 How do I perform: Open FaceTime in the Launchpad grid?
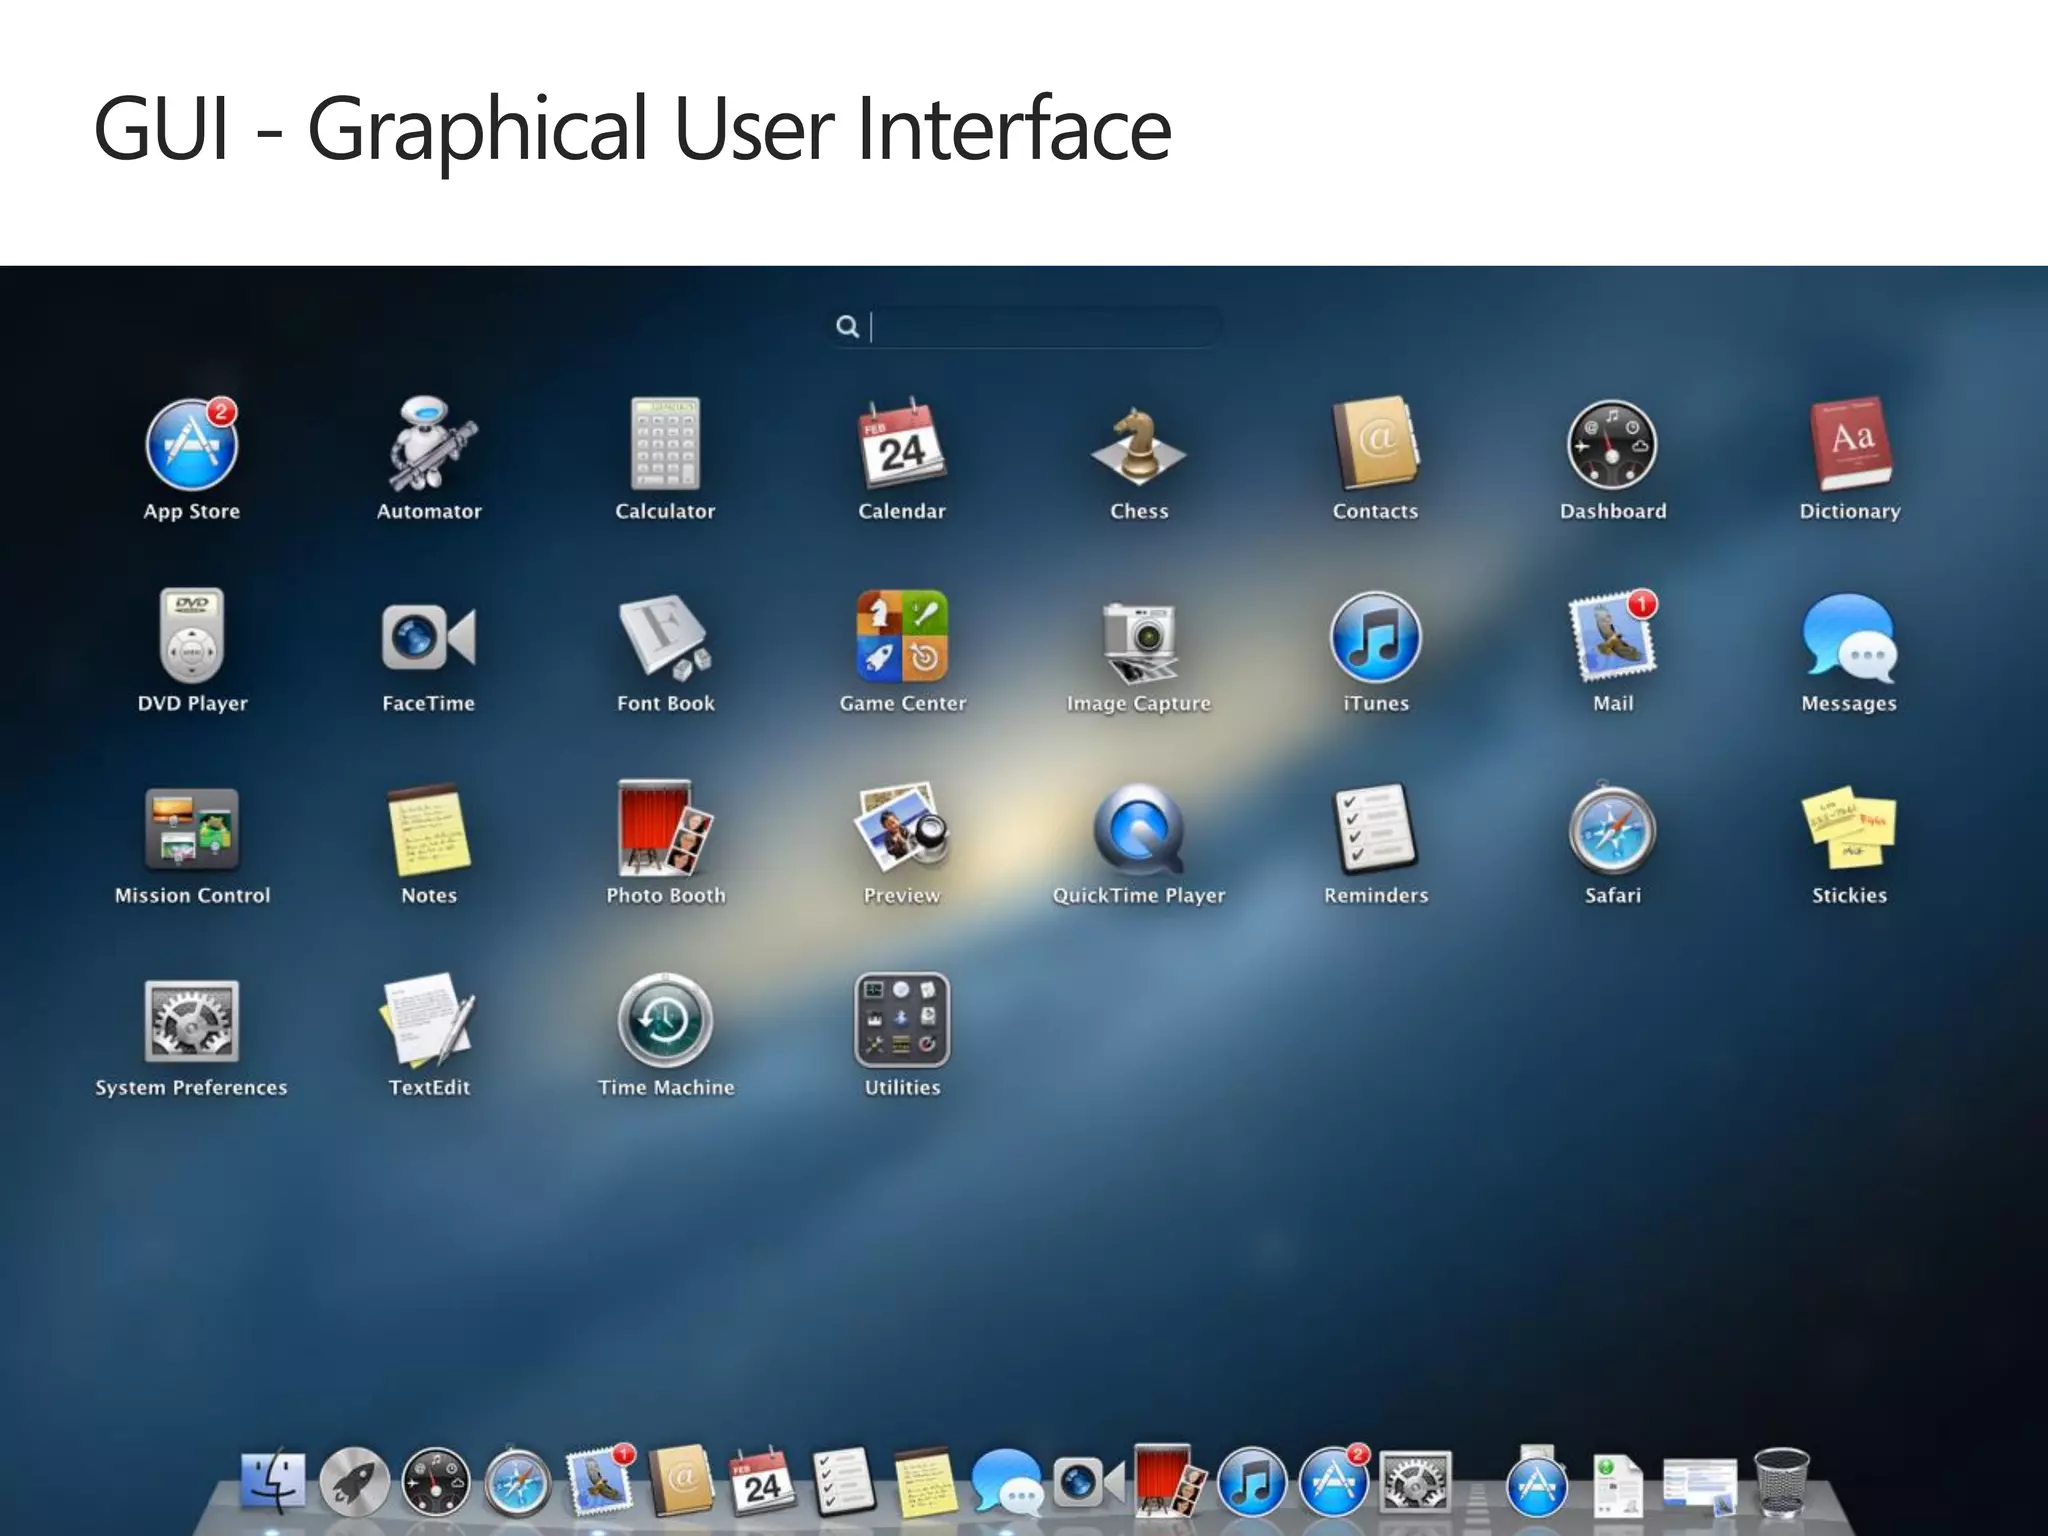429,636
